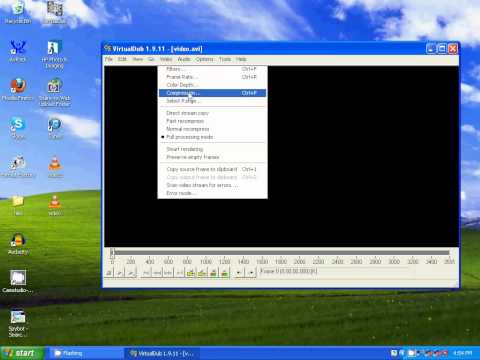Select the Mozilla Firefox desktop icon
Viewport: 480px width, 360px height.
pos(17,89)
